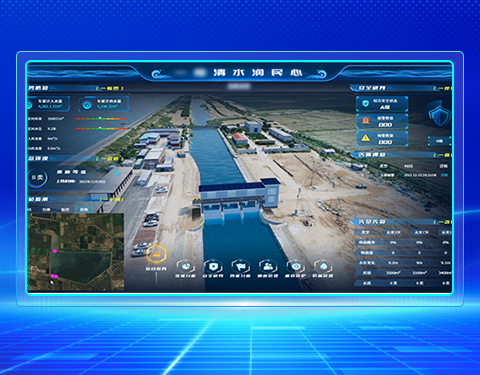Open the water droplet hexagon icon
The image size is (480, 375).
tap(323, 267)
